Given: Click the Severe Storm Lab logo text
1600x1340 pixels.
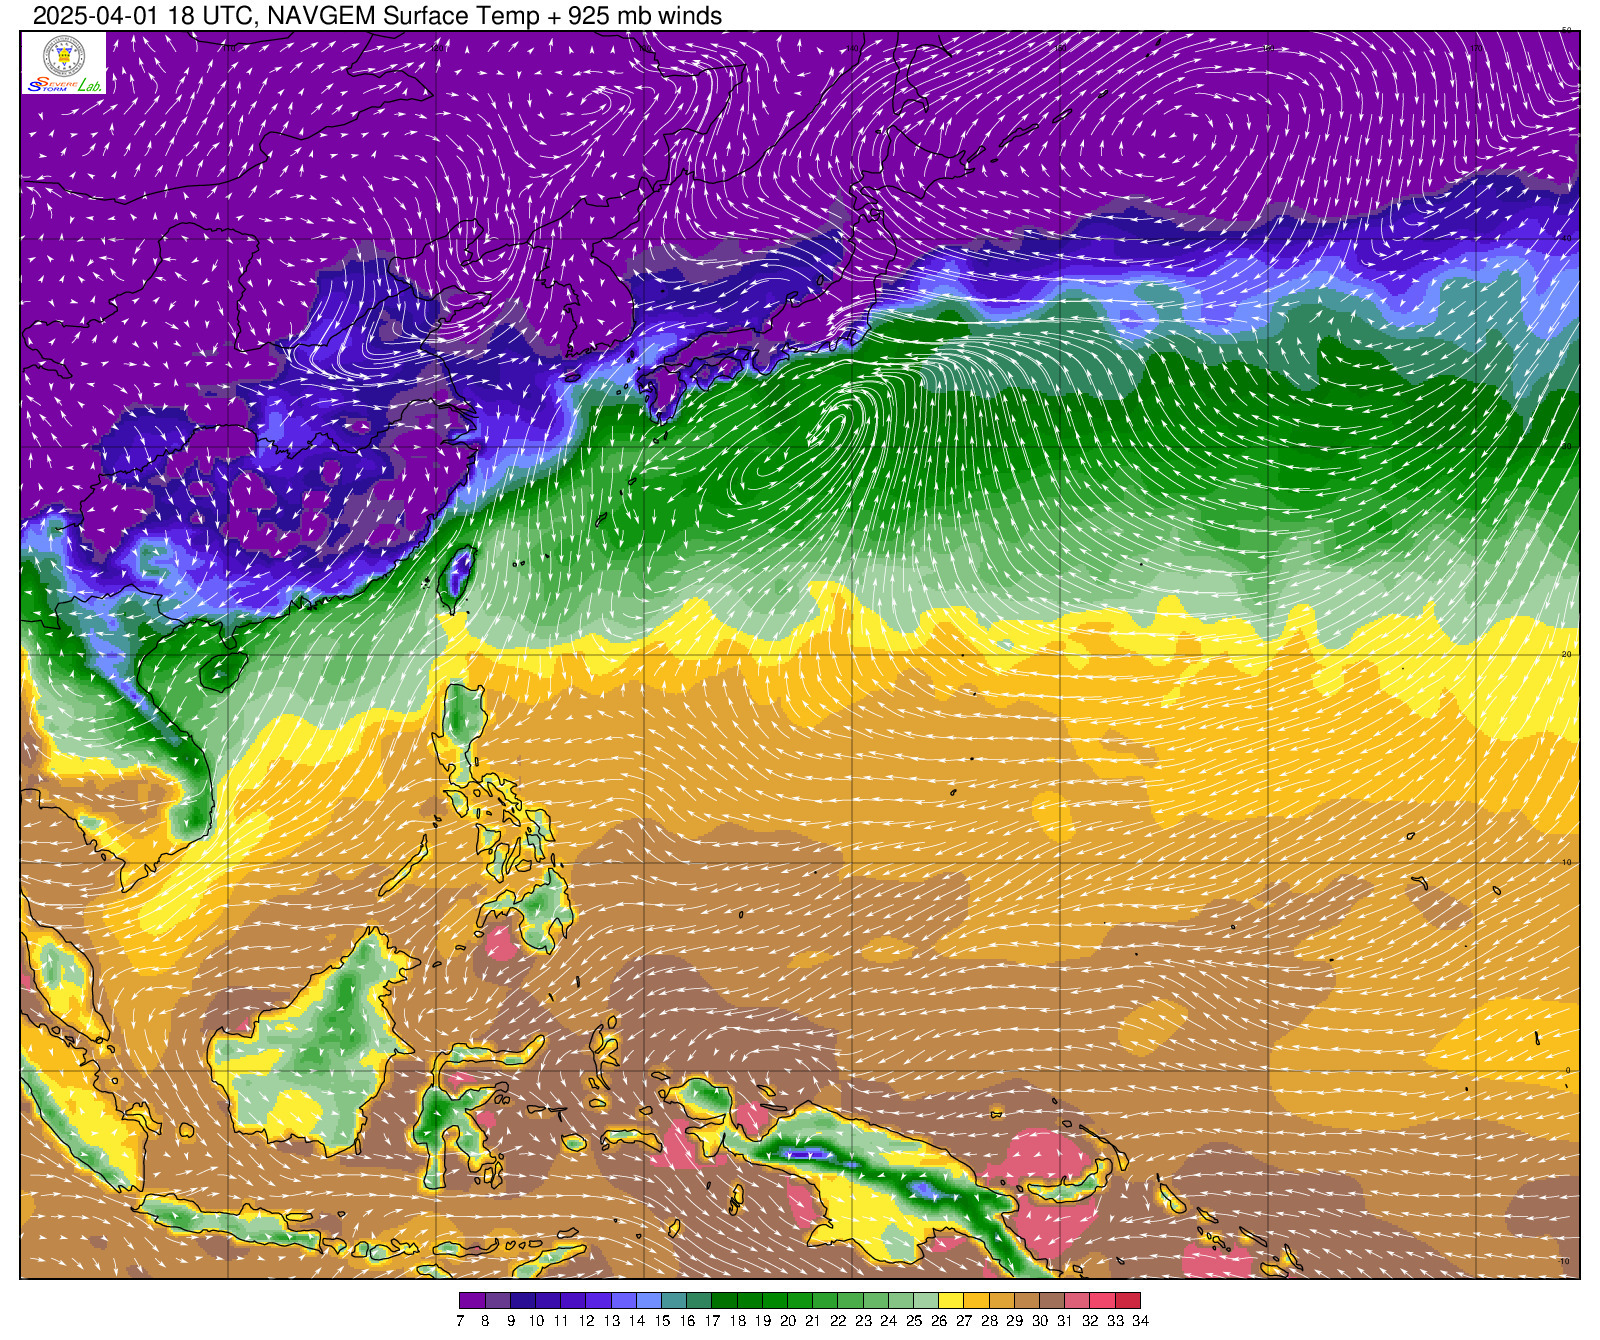Looking at the screenshot, I should click(x=64, y=86).
